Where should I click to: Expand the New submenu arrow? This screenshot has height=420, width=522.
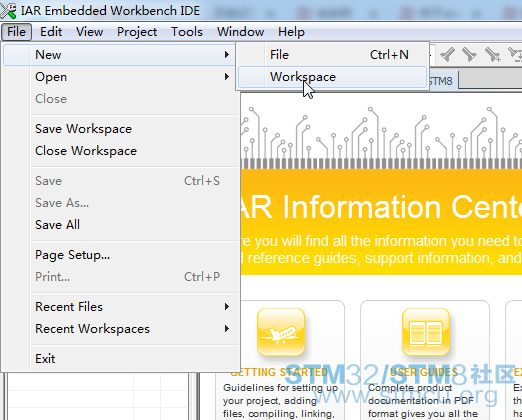click(x=227, y=55)
